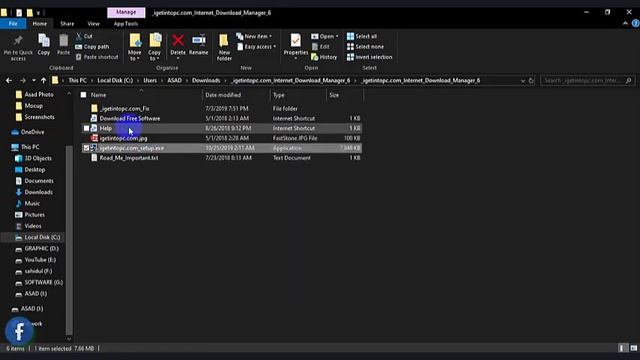Viewport: 640px width, 360px height.
Task: Click Paste shortcut in ribbon
Action: coord(97,57)
